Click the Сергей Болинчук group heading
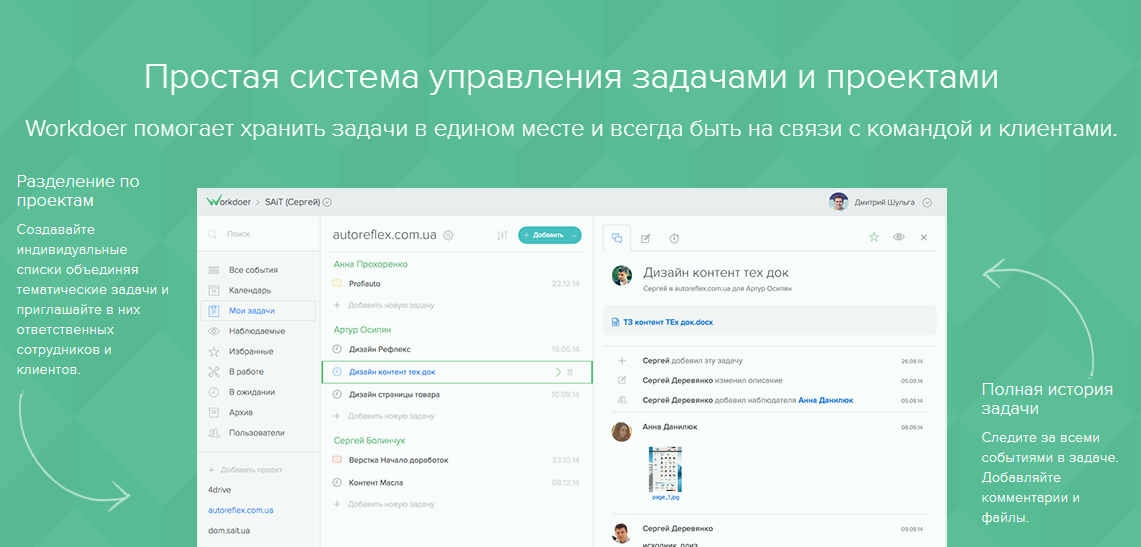This screenshot has height=547, width=1141. 369,441
